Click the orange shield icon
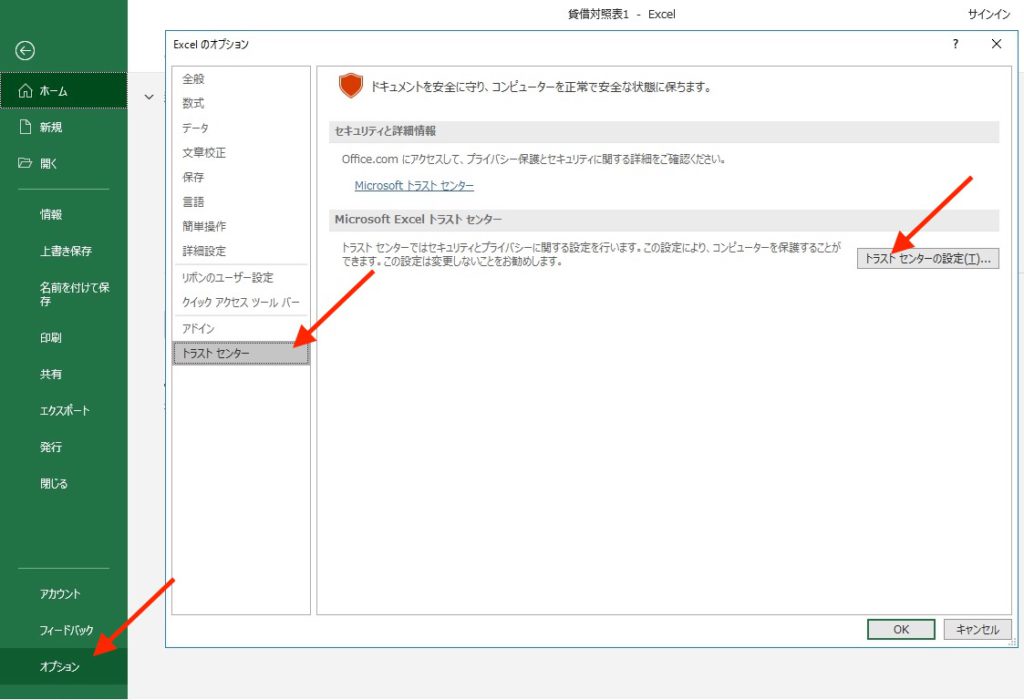1024x700 pixels. point(351,86)
